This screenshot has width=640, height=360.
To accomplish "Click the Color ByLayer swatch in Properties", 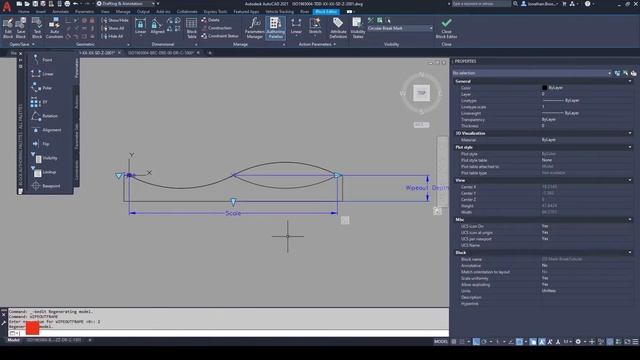I will click(544, 88).
